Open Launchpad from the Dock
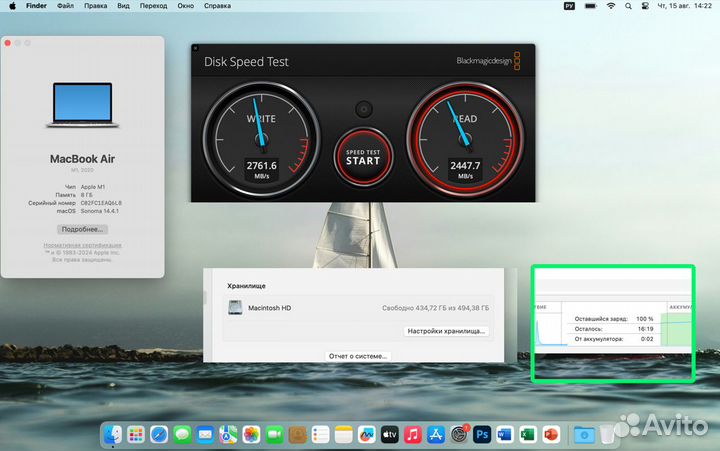The width and height of the screenshot is (720, 451). pyautogui.click(x=136, y=434)
